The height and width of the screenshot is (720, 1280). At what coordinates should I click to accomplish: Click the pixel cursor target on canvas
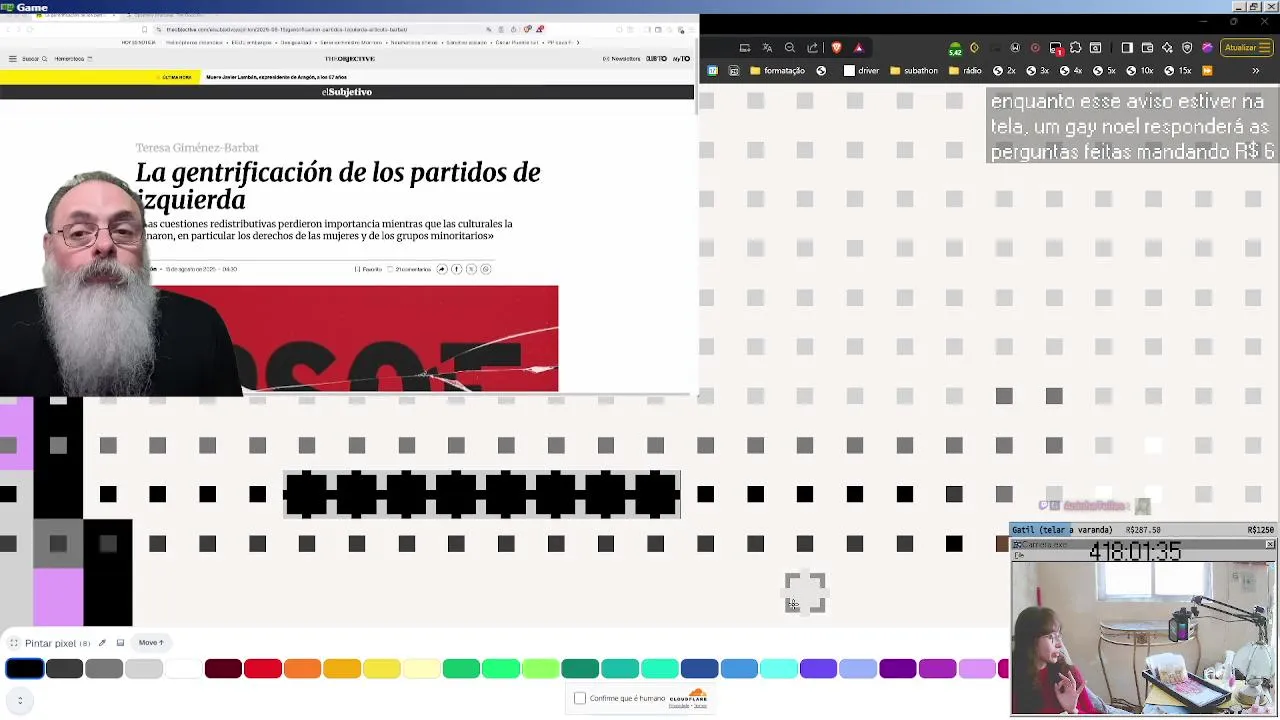(805, 593)
